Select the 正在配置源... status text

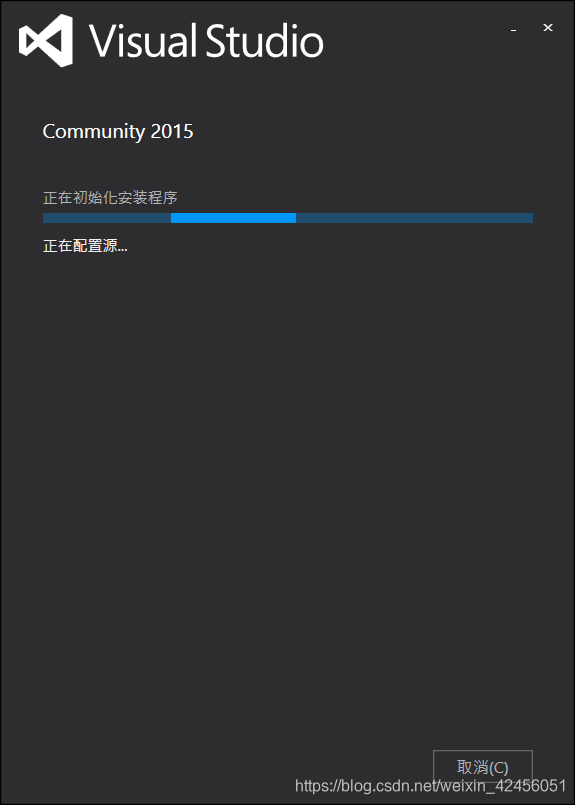(85, 246)
